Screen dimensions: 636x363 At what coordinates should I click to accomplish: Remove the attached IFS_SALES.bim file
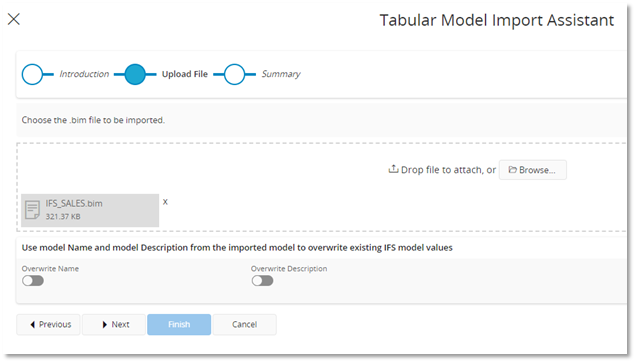coord(165,202)
